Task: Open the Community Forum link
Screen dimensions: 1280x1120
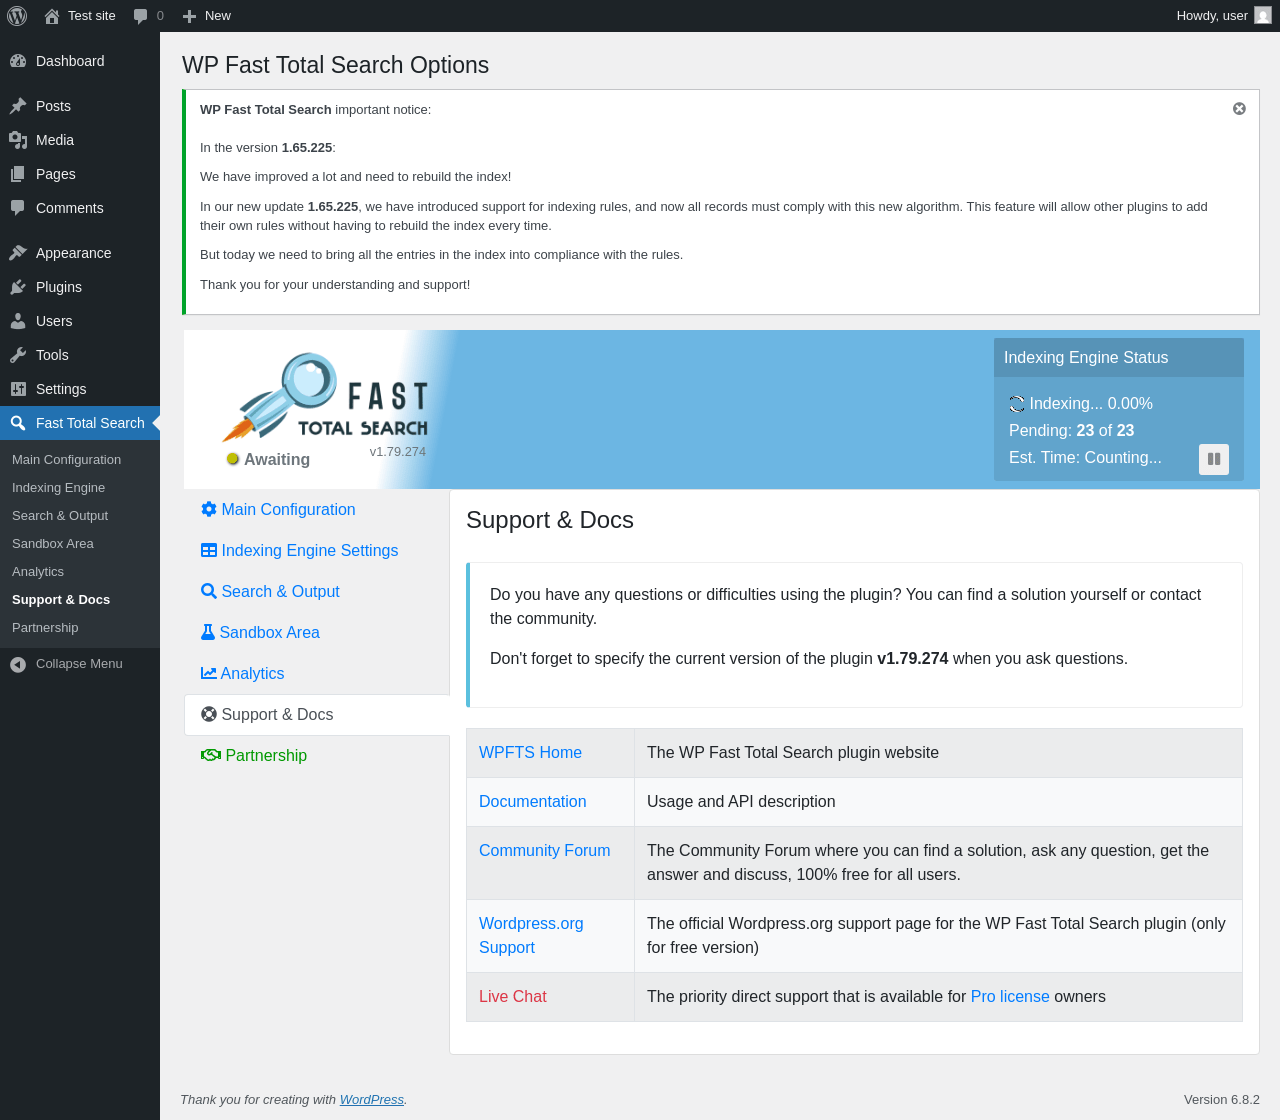Action: click(x=544, y=851)
